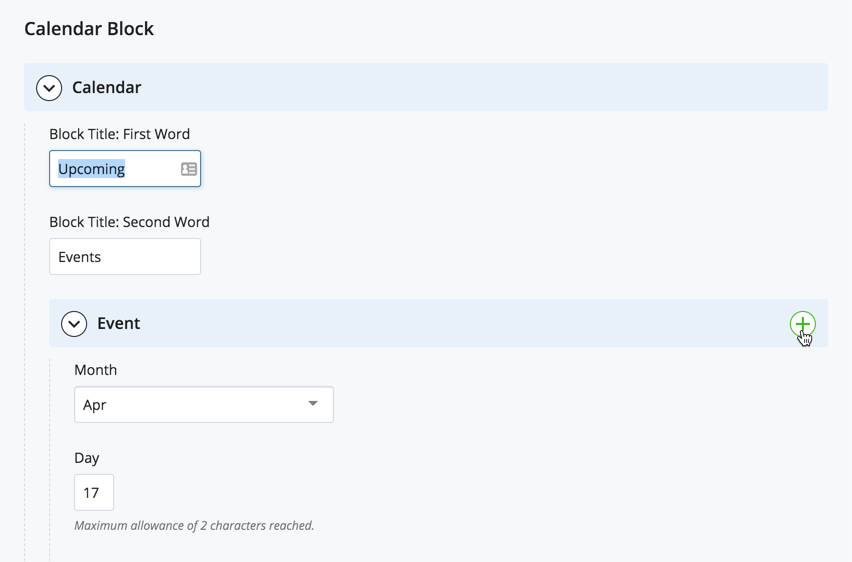The height and width of the screenshot is (562, 852).
Task: Click the Second Word field containing Events
Action: (x=125, y=257)
